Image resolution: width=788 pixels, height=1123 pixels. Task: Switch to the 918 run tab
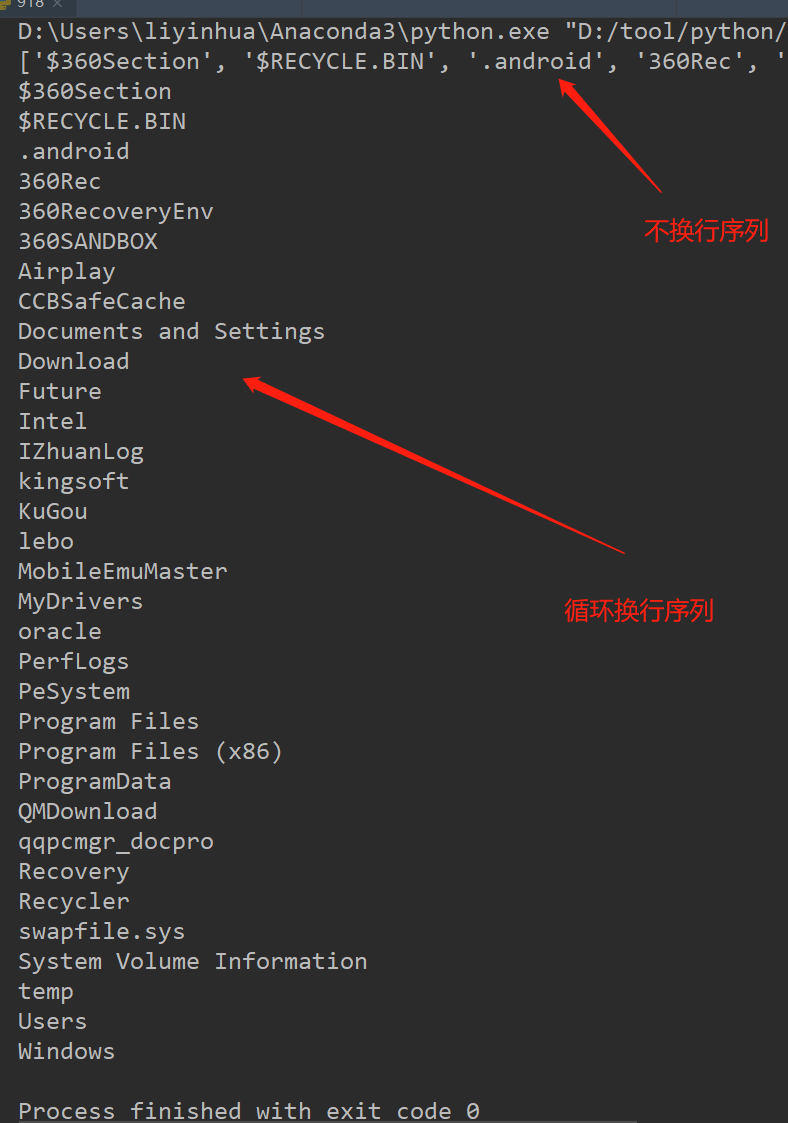point(30,4)
